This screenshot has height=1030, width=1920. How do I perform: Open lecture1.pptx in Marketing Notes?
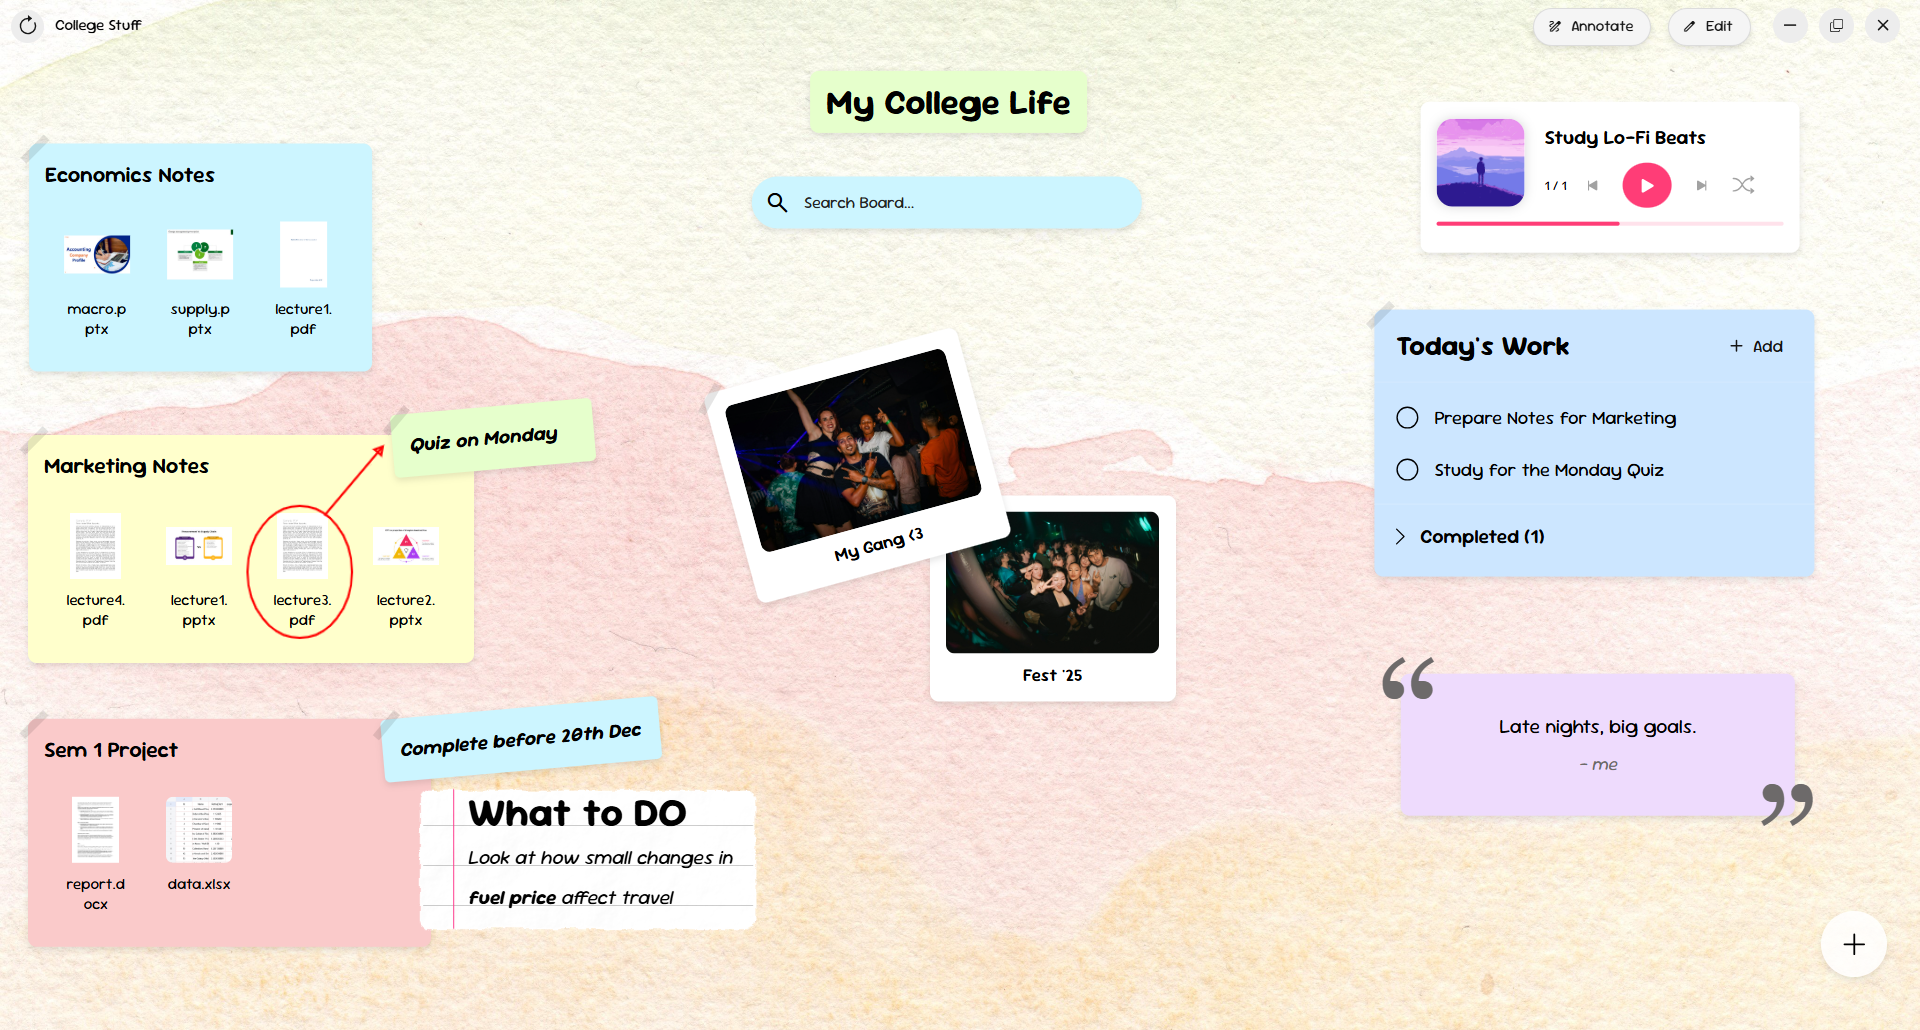[x=199, y=573]
